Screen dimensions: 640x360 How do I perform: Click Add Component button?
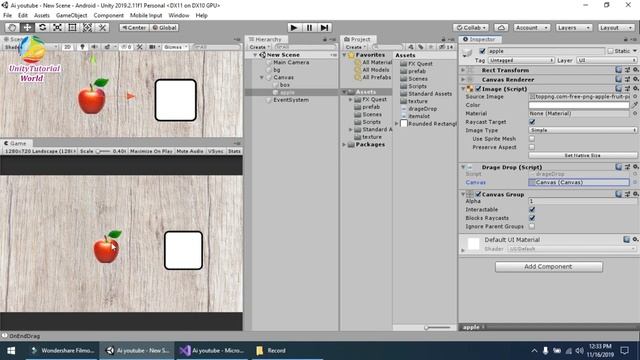(x=549, y=267)
